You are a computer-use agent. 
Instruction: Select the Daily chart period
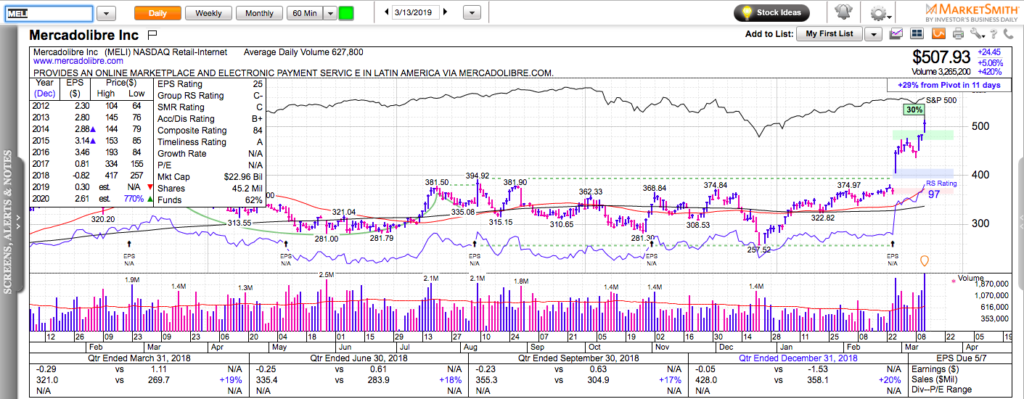157,13
